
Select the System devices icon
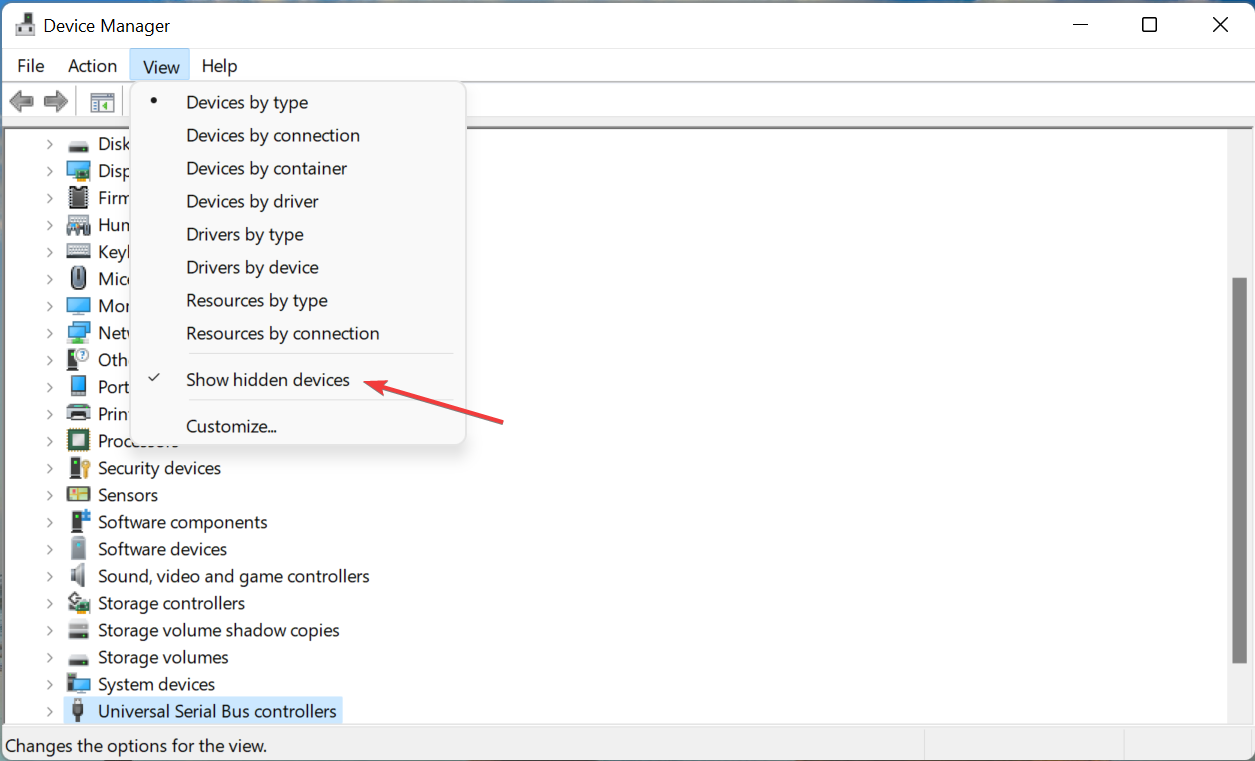pos(78,684)
